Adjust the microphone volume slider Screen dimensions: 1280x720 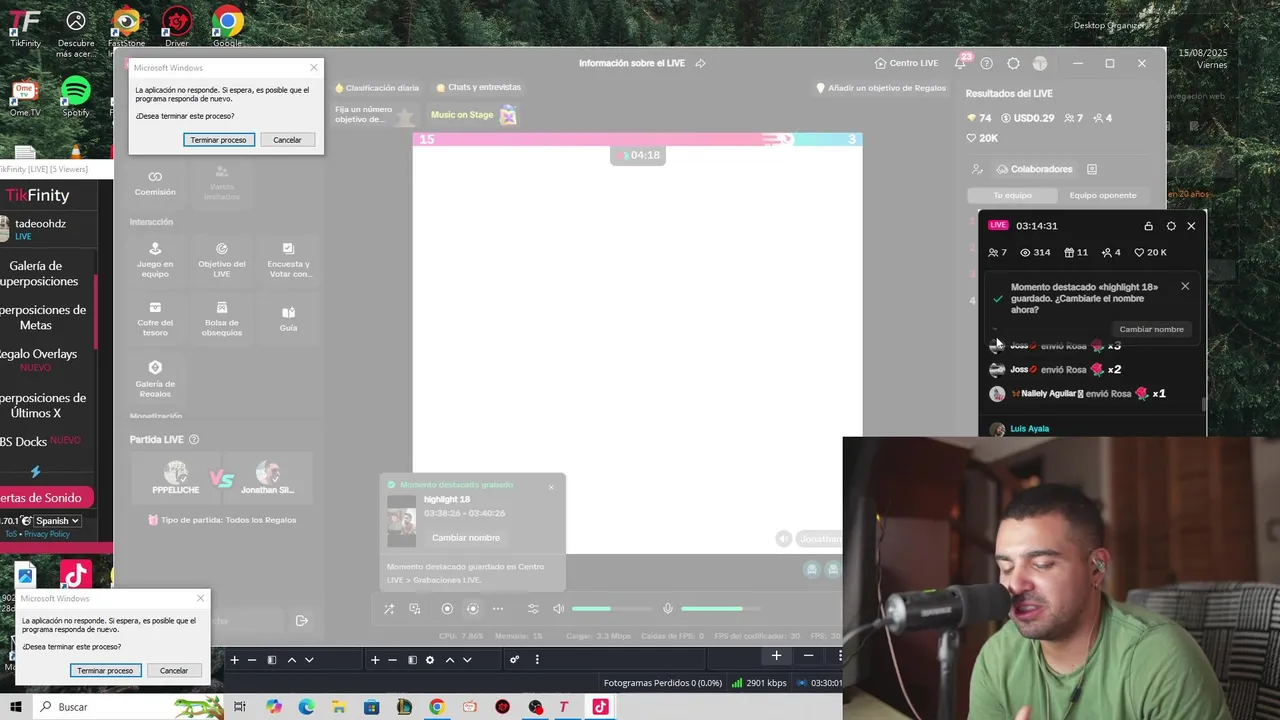tap(720, 609)
